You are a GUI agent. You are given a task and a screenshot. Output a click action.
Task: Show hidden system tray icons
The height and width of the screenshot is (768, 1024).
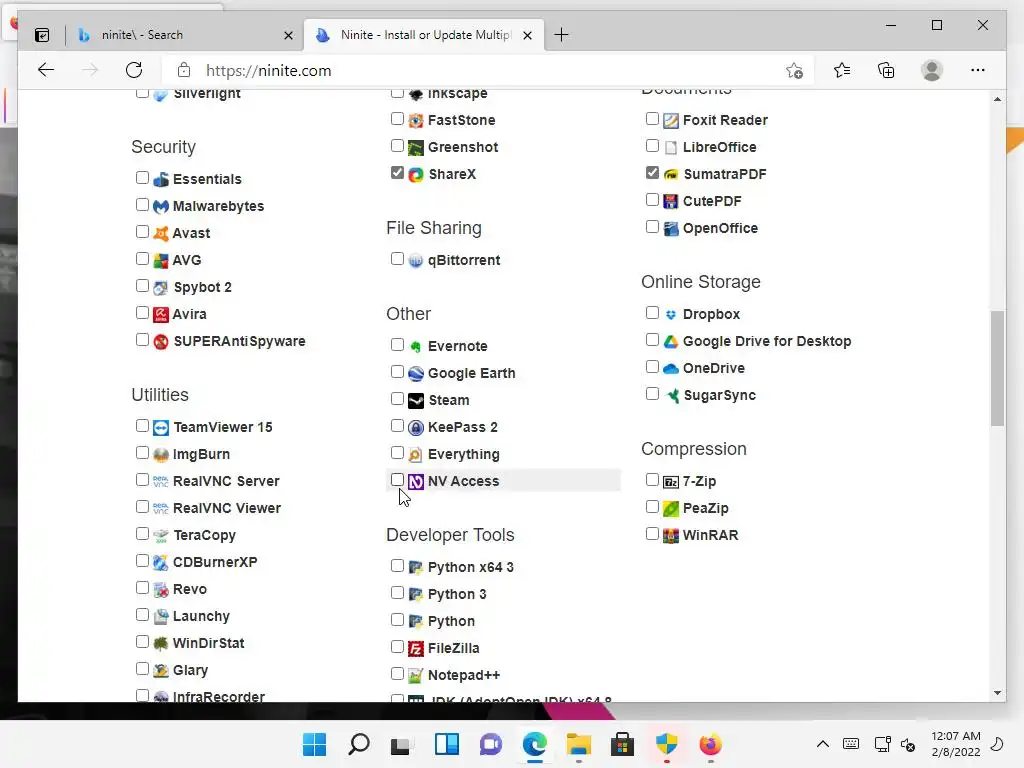pos(823,744)
